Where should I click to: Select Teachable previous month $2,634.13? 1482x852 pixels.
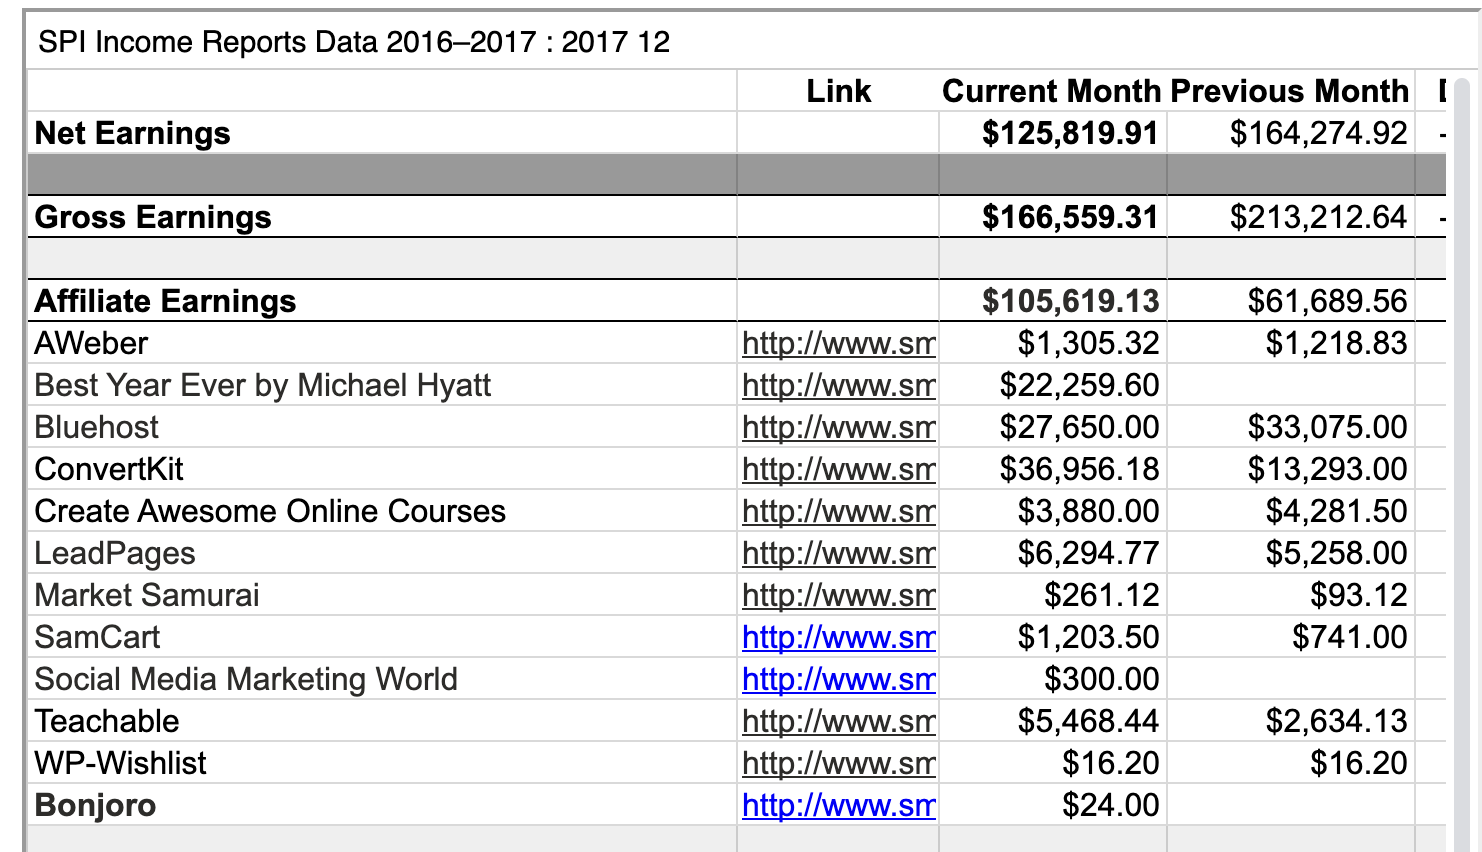point(1336,721)
